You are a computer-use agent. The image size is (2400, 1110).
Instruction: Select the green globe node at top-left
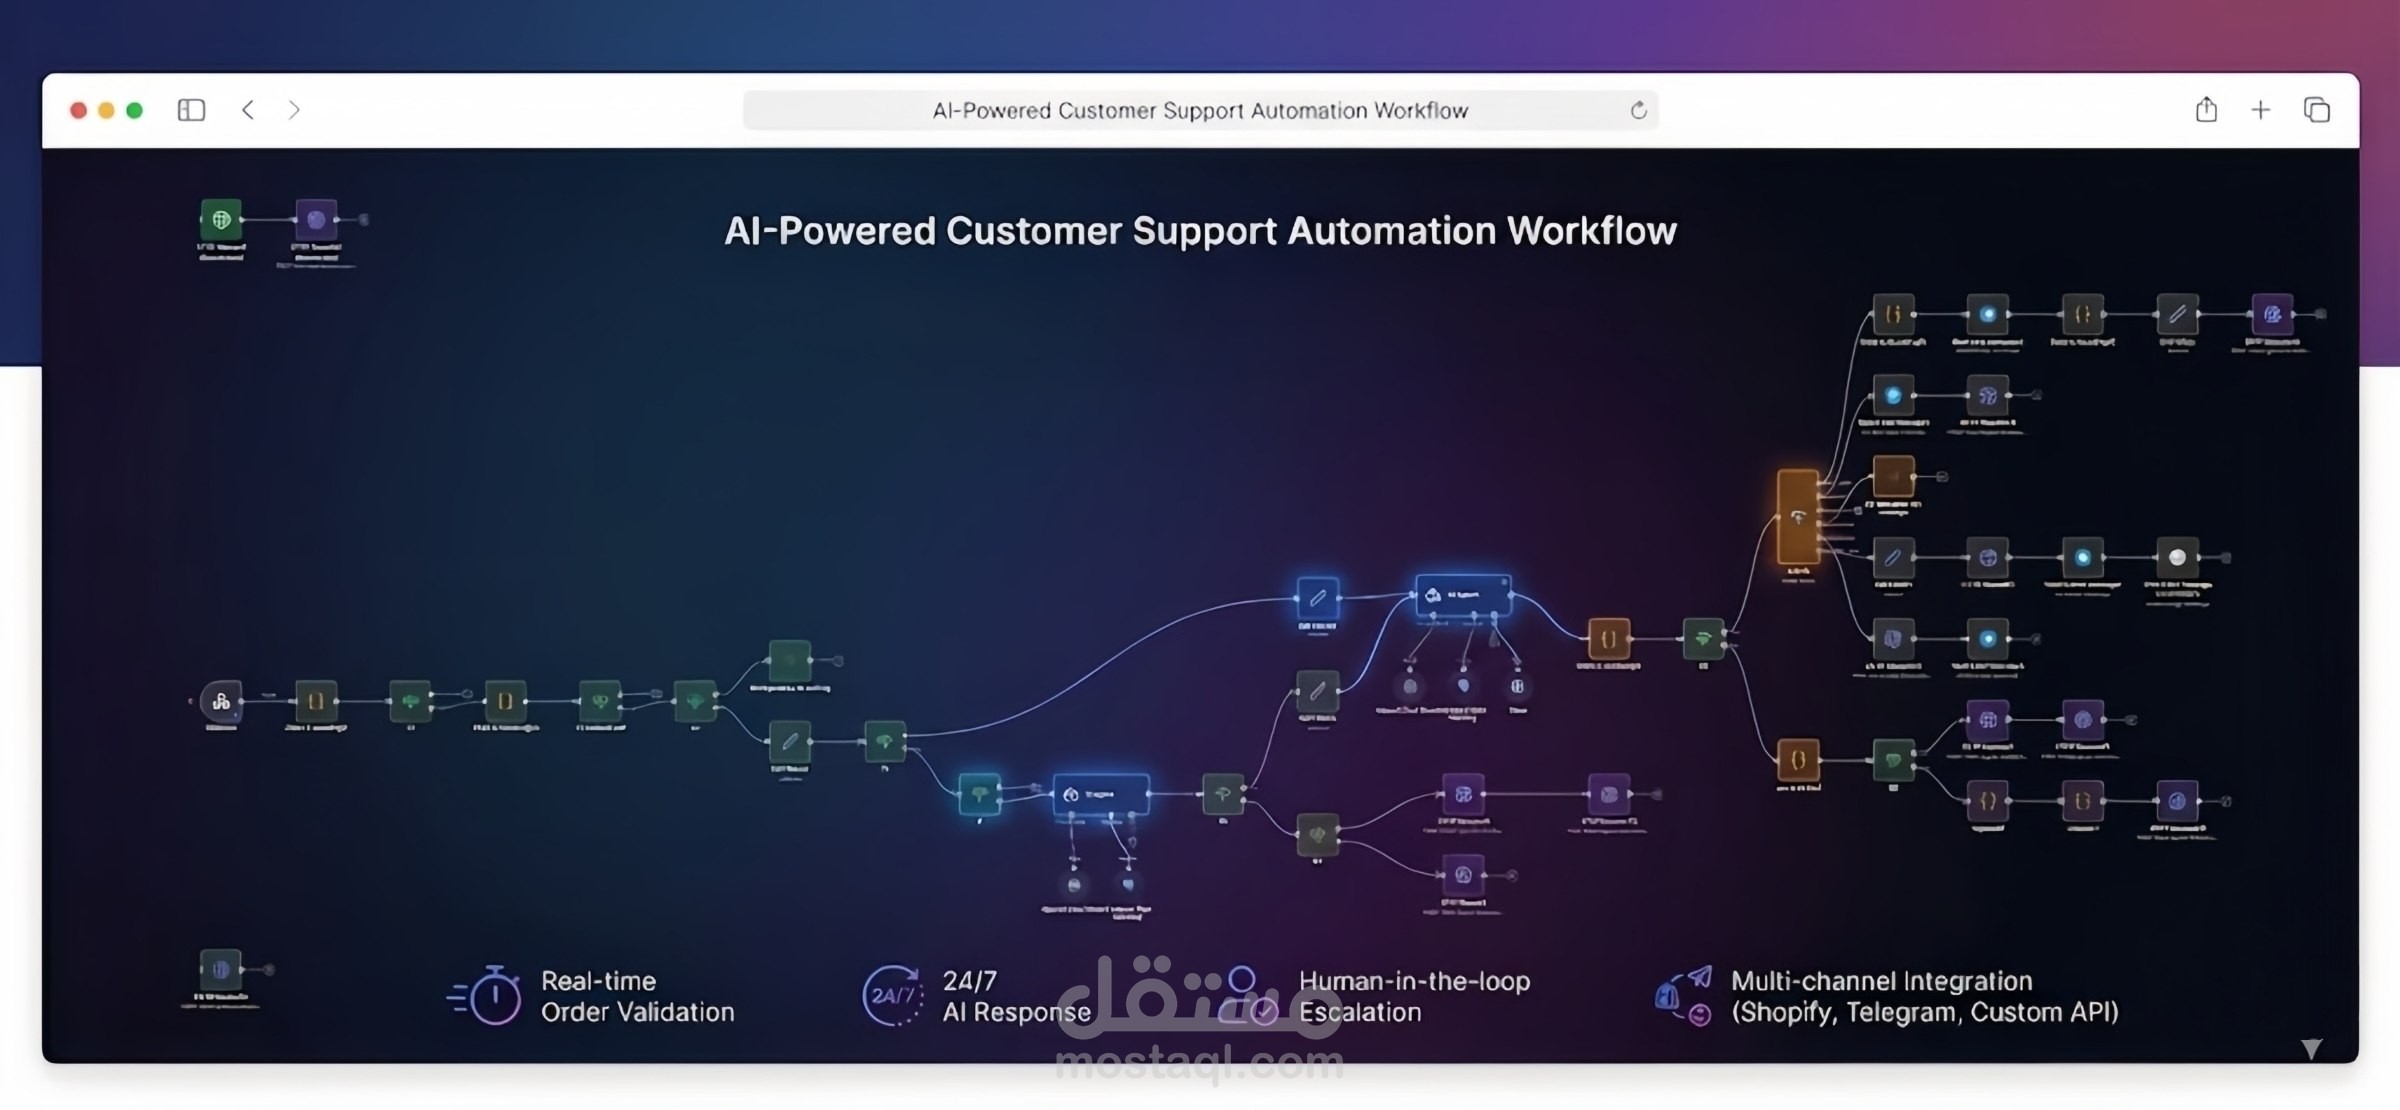click(221, 219)
